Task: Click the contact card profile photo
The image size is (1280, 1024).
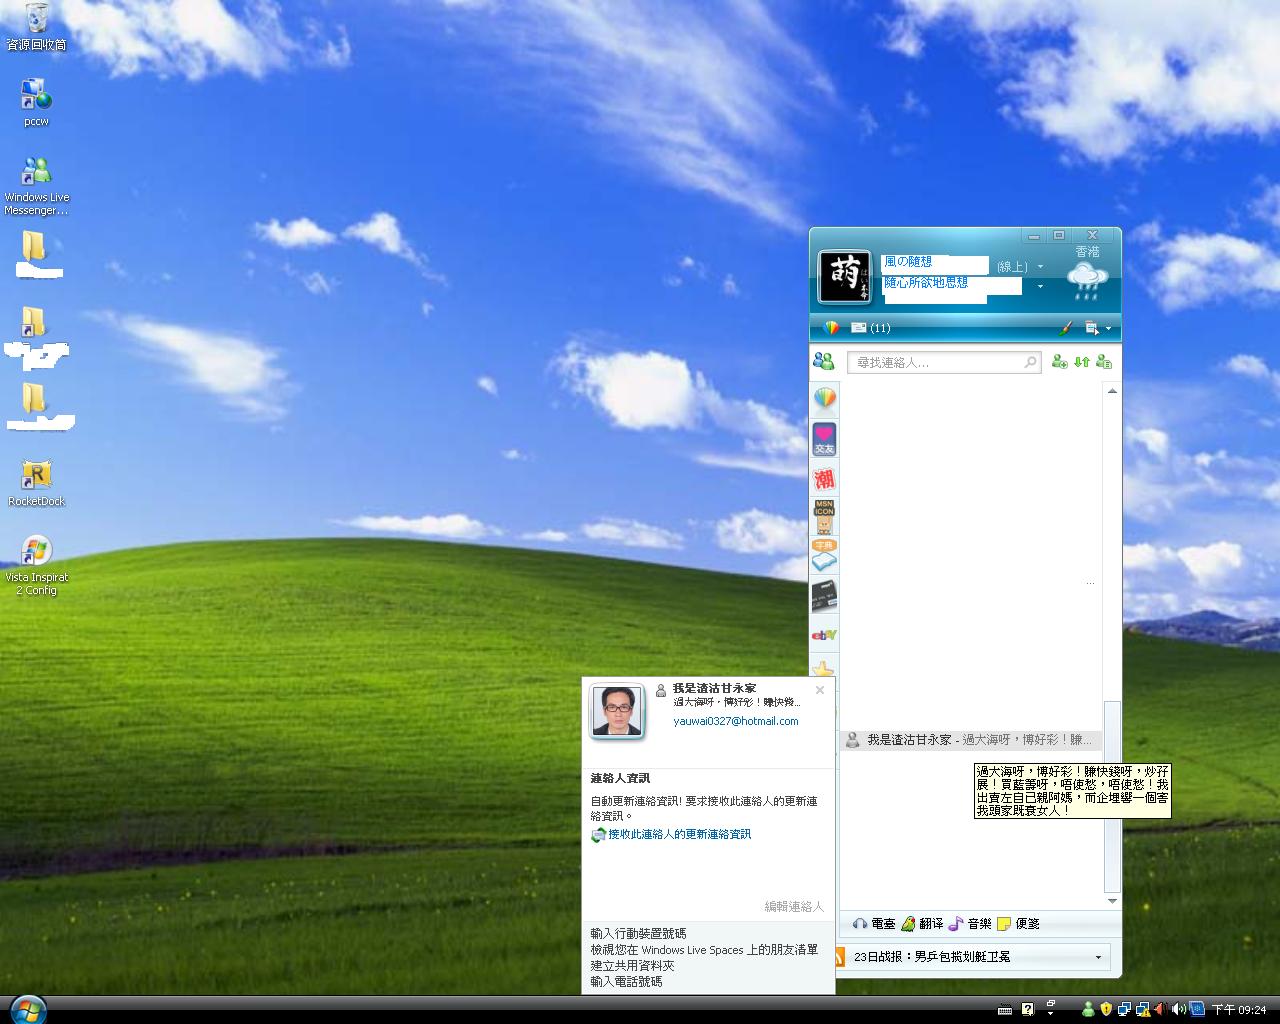Action: [x=616, y=711]
